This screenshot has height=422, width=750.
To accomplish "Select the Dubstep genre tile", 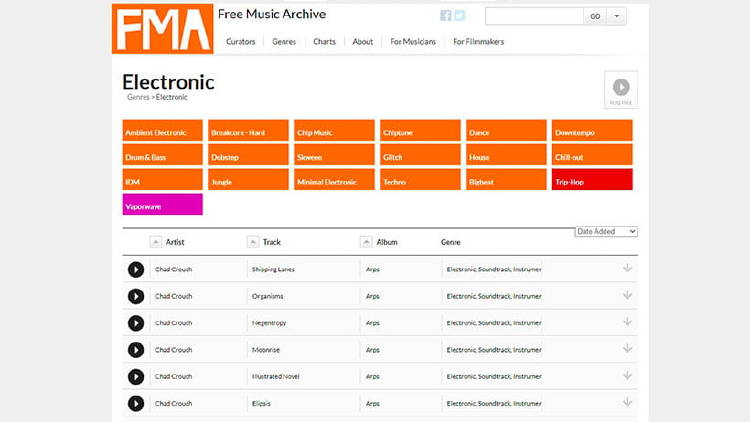I will tap(248, 155).
